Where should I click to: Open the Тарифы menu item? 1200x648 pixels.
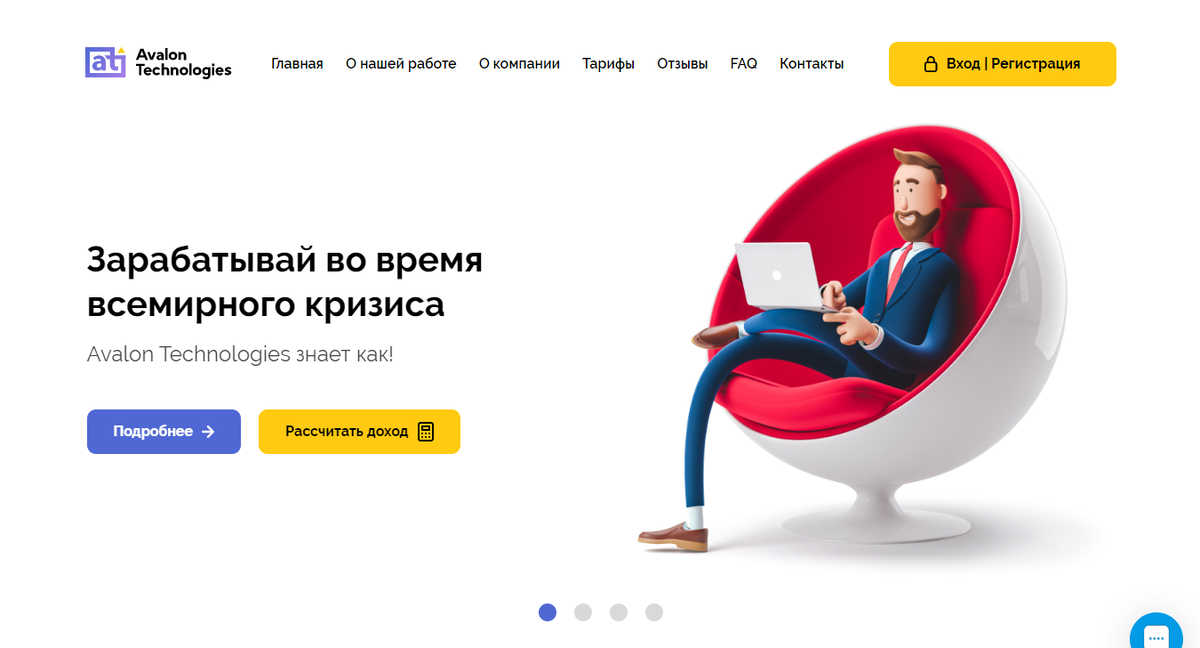(608, 64)
